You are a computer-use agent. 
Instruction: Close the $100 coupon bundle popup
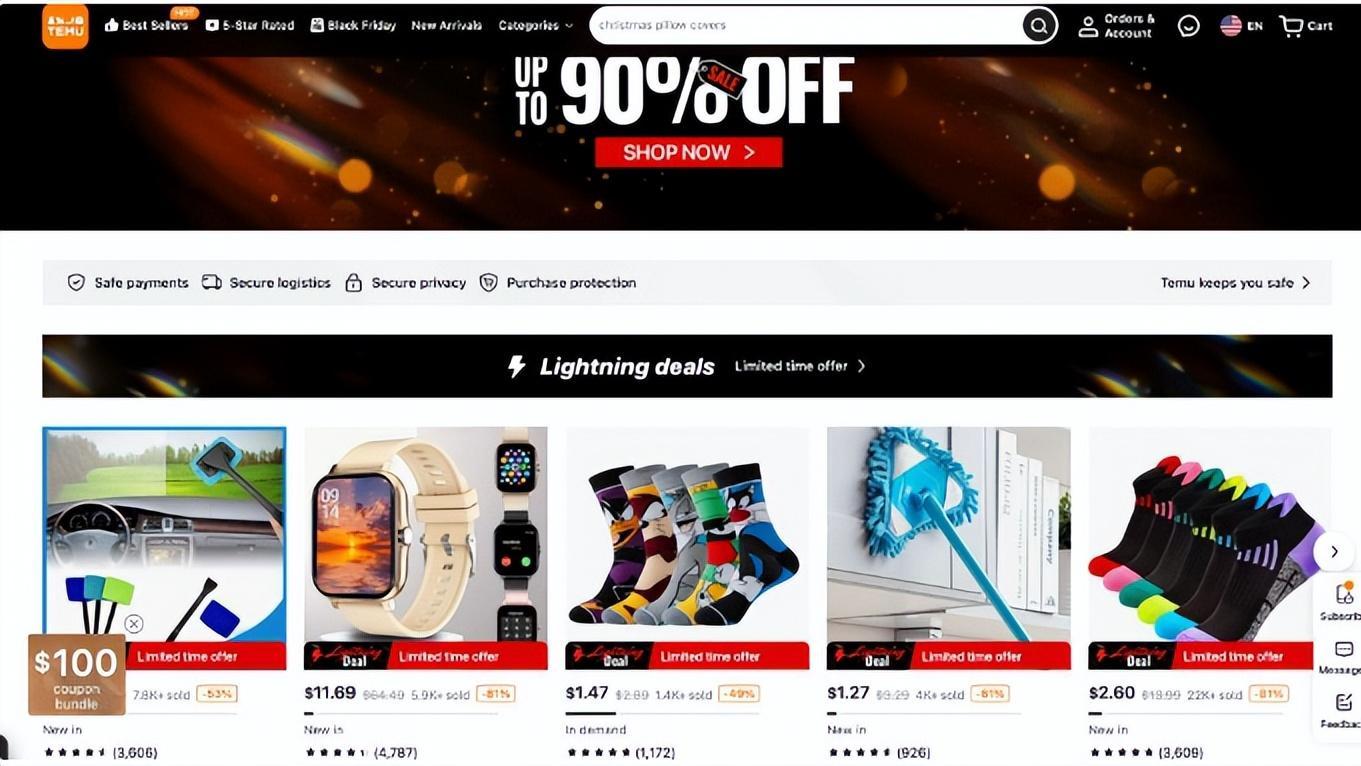pos(134,624)
